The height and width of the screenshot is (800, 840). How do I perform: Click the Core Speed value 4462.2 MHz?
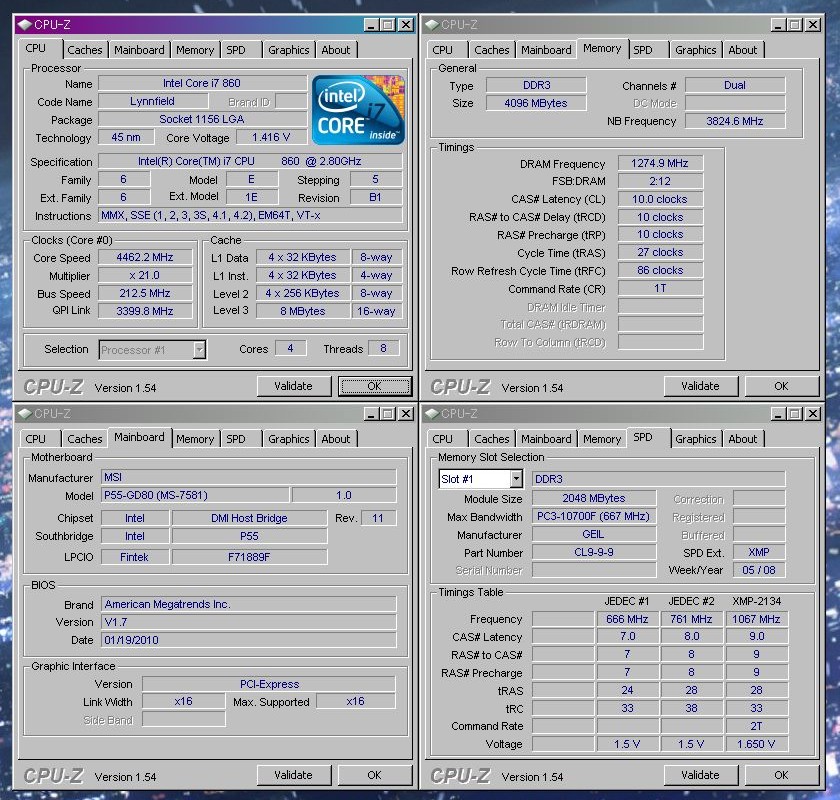coord(145,257)
